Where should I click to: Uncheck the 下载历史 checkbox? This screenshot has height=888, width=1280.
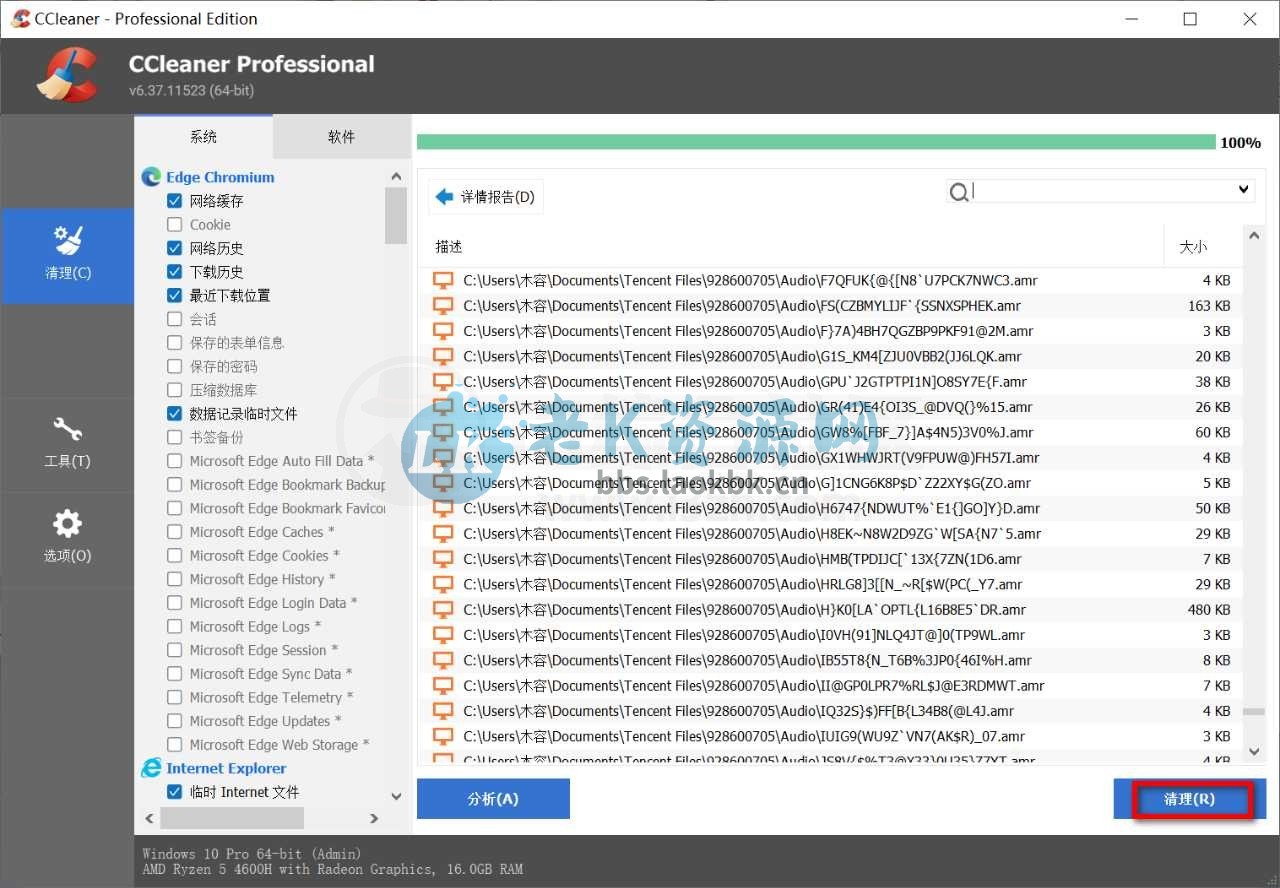pyautogui.click(x=175, y=272)
